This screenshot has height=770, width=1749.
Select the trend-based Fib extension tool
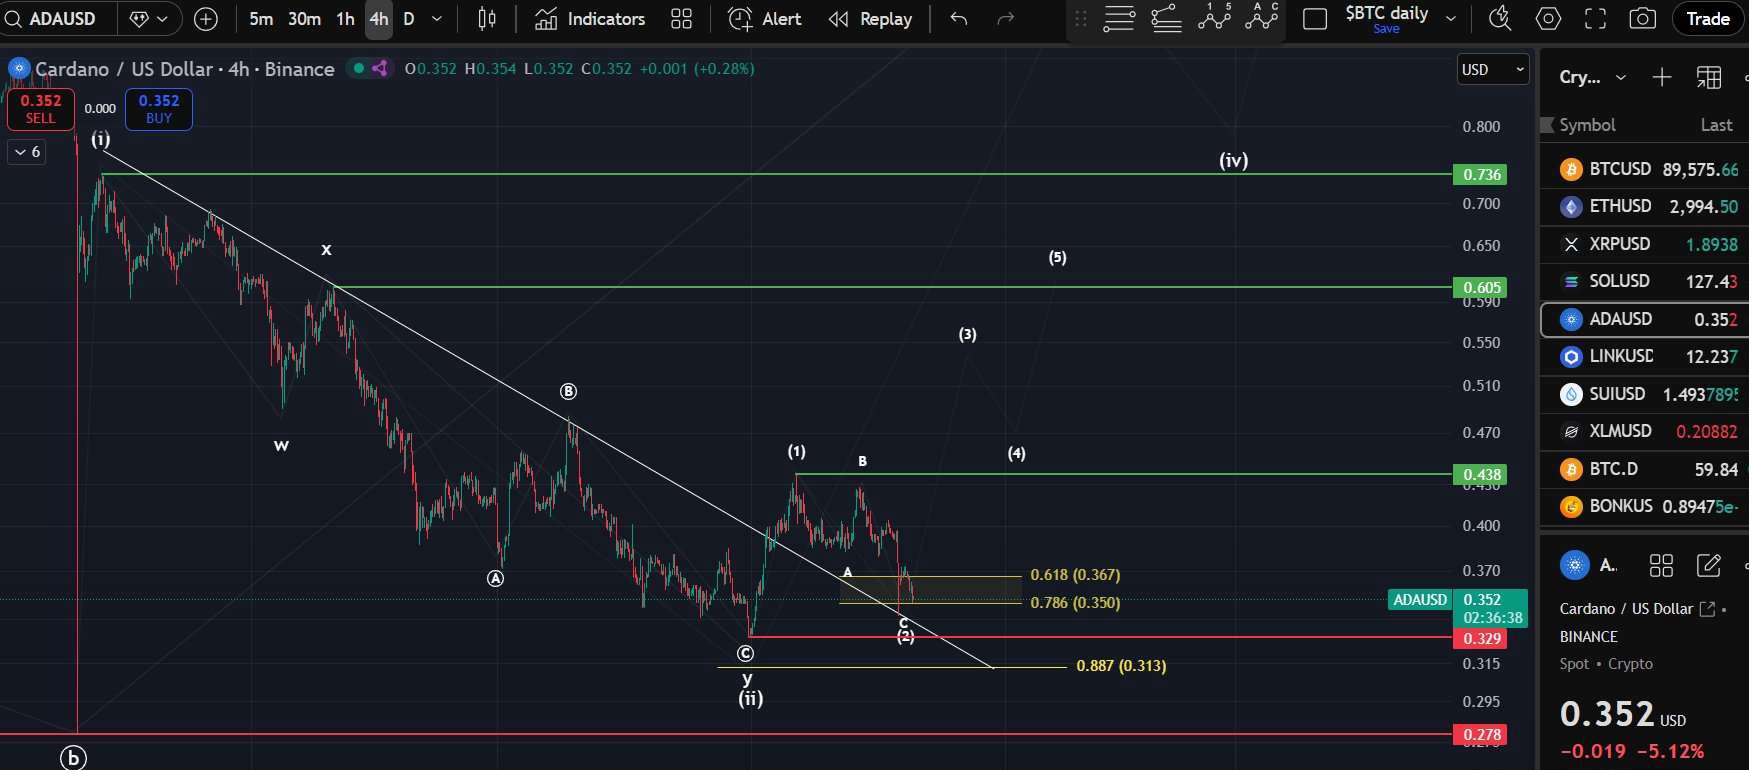point(1167,19)
